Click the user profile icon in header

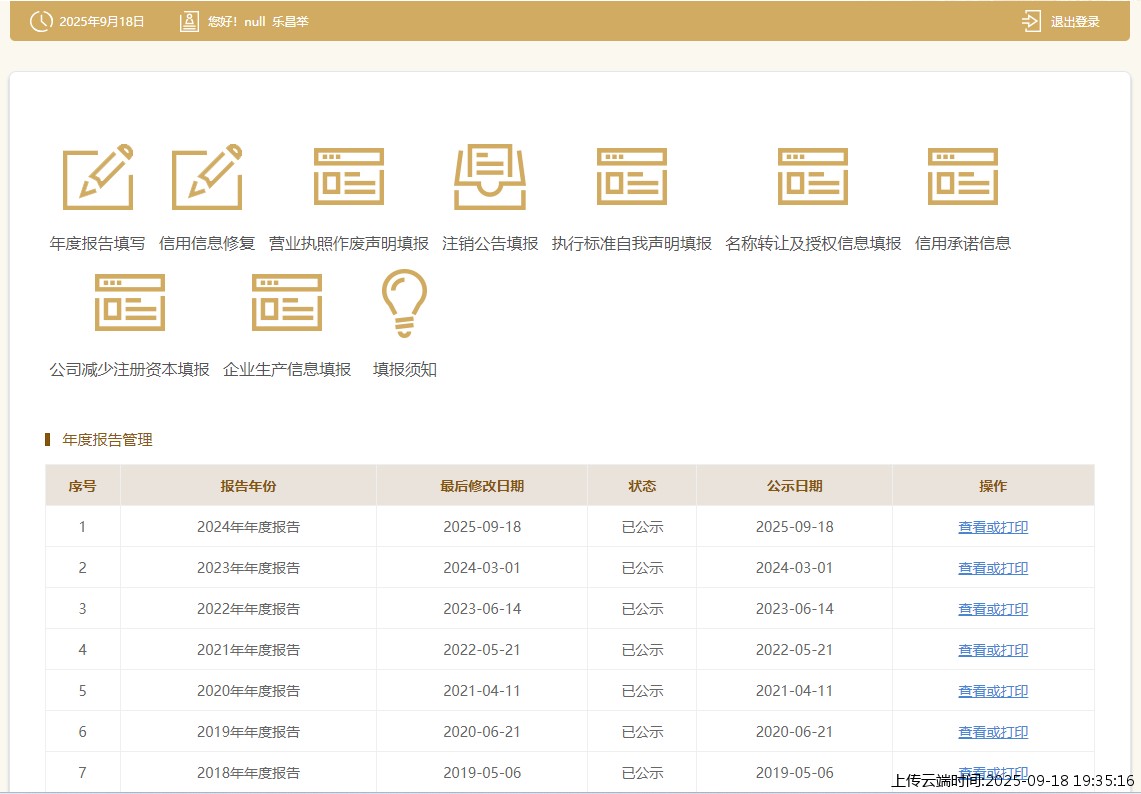[x=189, y=21]
